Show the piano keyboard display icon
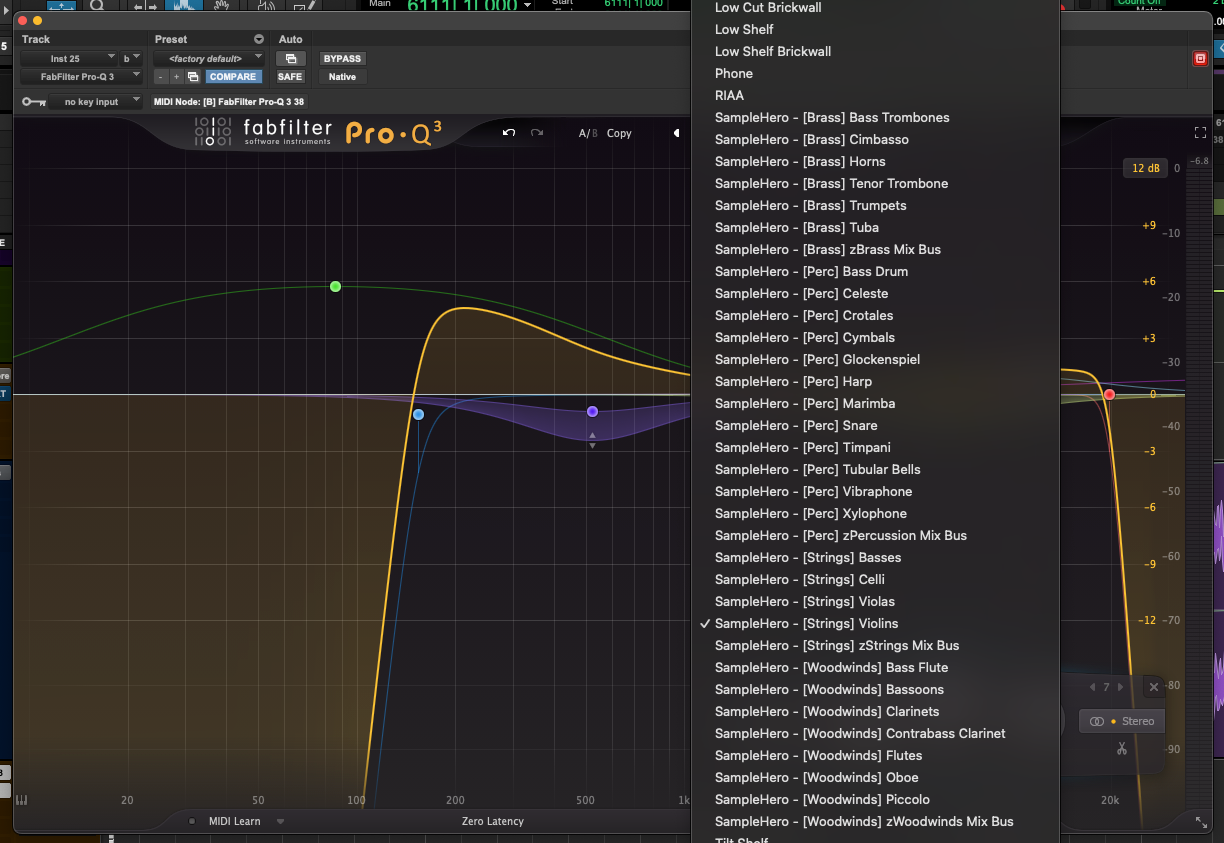 pos(22,800)
